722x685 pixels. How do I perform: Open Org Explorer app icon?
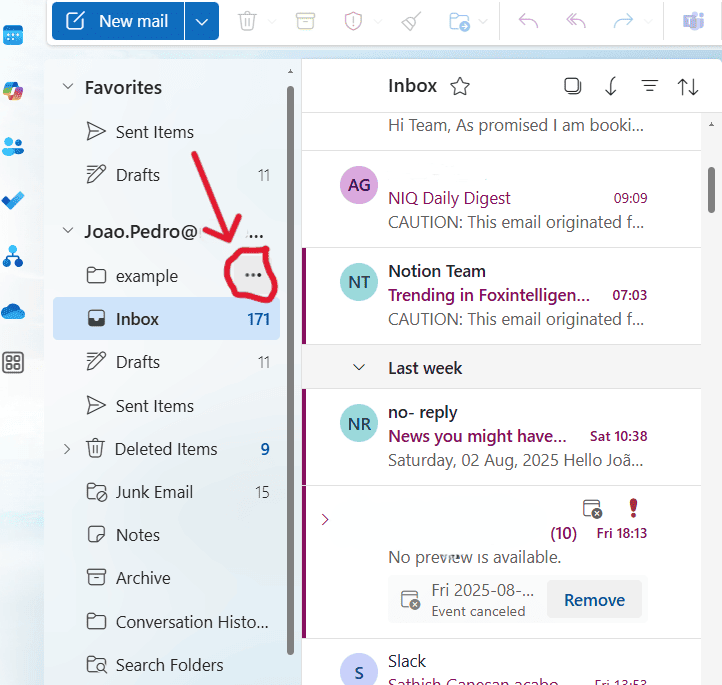coord(13,256)
